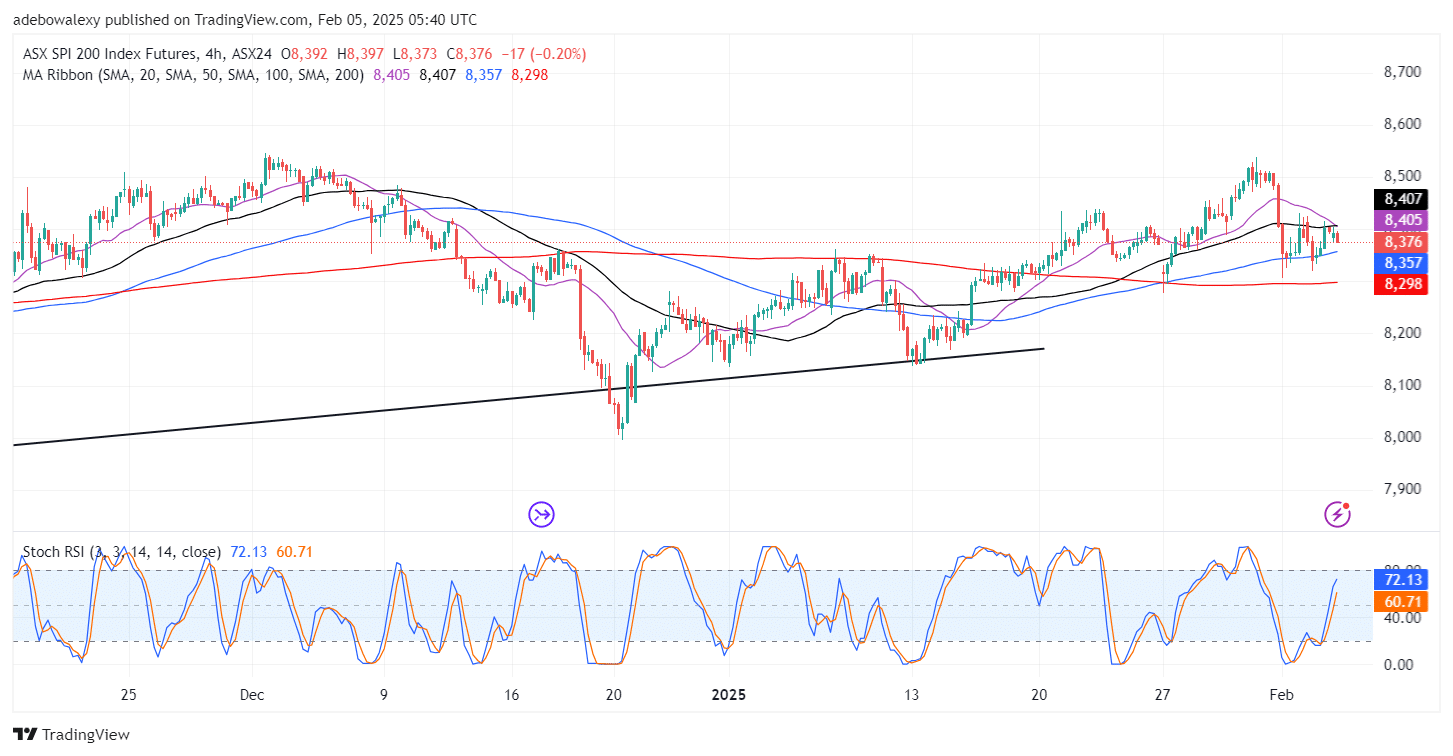Click the Dec date label on time axis
This screenshot has height=756, width=1453.
pyautogui.click(x=251, y=695)
